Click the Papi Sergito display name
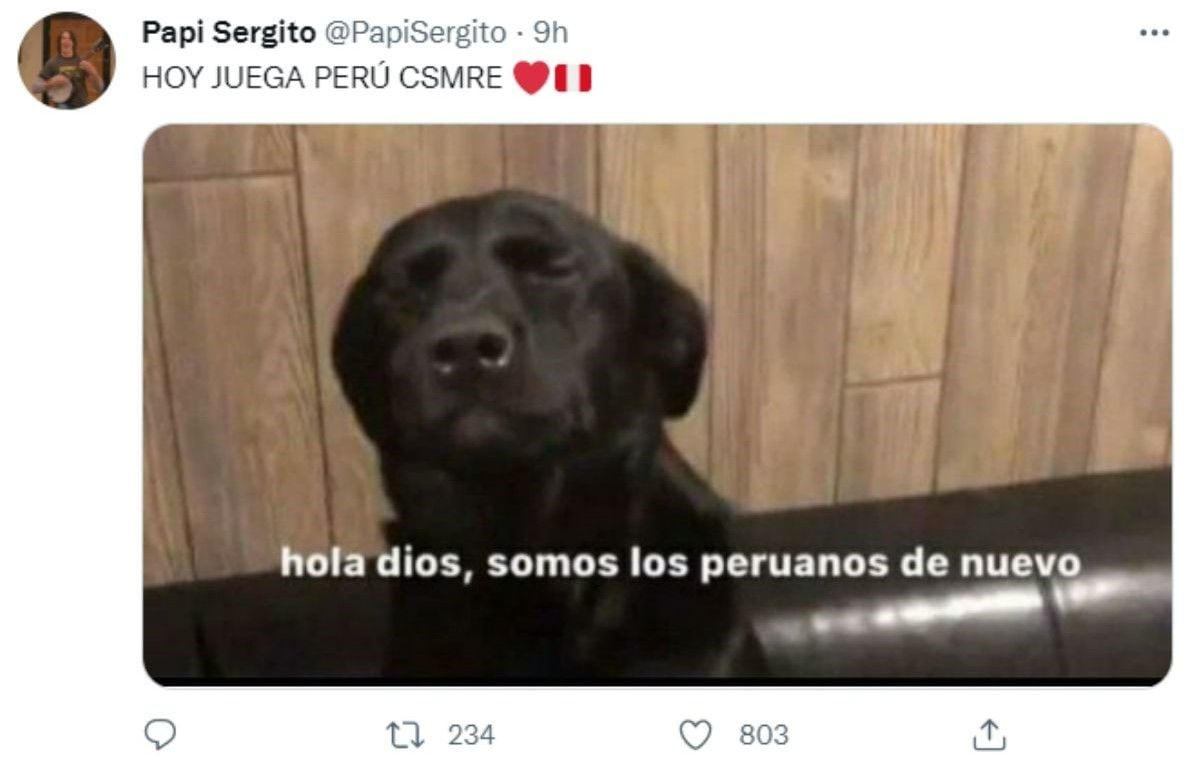The height and width of the screenshot is (771, 1199). 229,32
